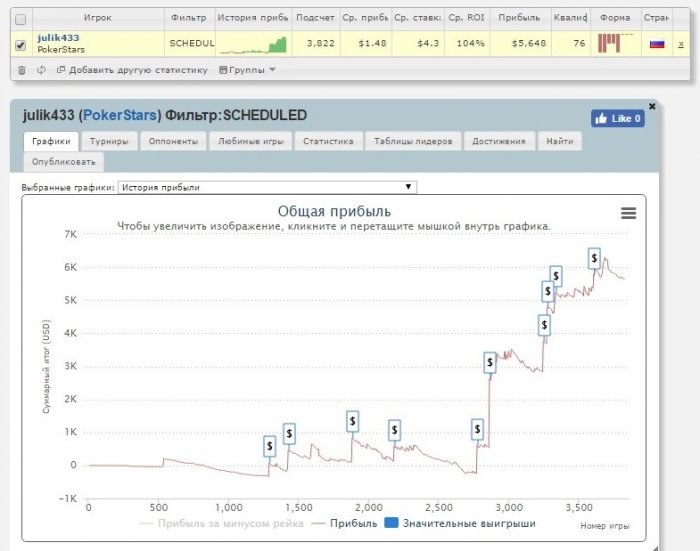The image size is (700, 551).
Task: Toggle the Прибыль series in legend
Action: (345, 523)
